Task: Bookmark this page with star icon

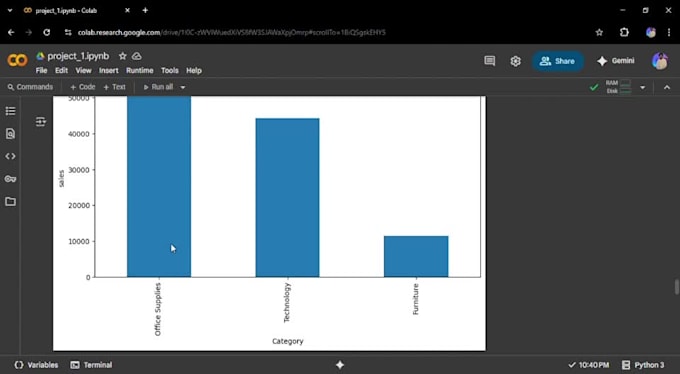Action: [599, 33]
